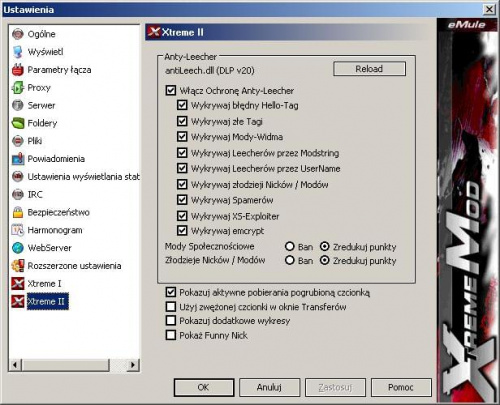Viewport: 500px width, 405px height.
Task: Click the Ustawienia wyświetlania stat icon
Action: pyautogui.click(x=18, y=177)
